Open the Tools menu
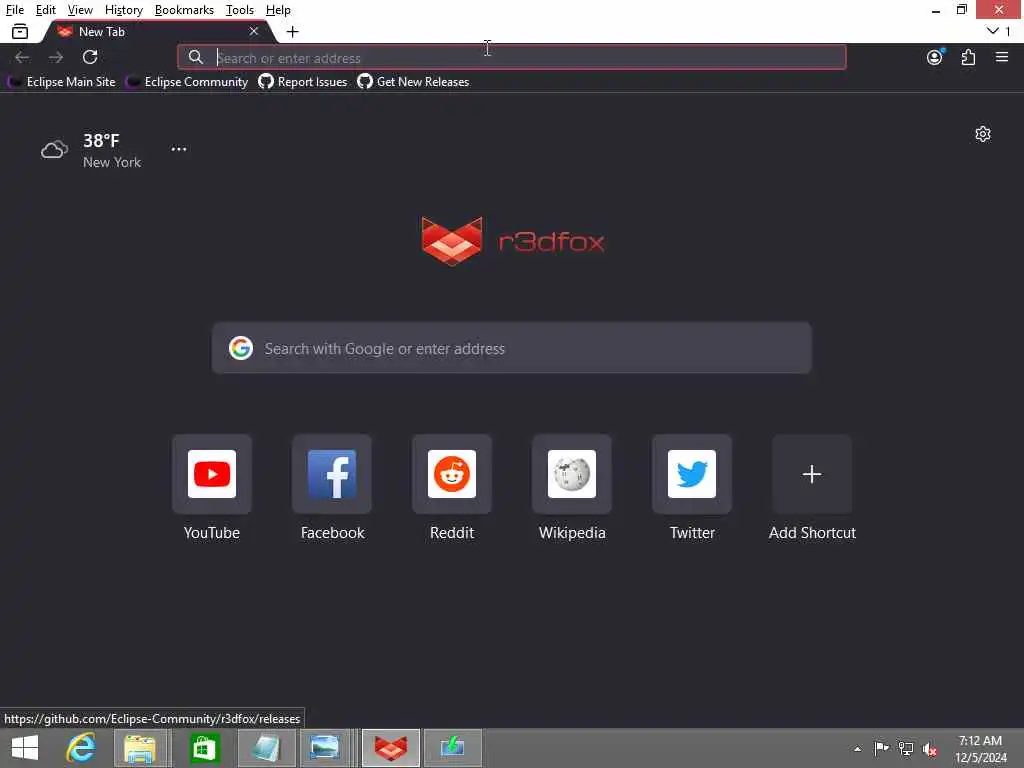Viewport: 1024px width, 768px height. pyautogui.click(x=240, y=10)
